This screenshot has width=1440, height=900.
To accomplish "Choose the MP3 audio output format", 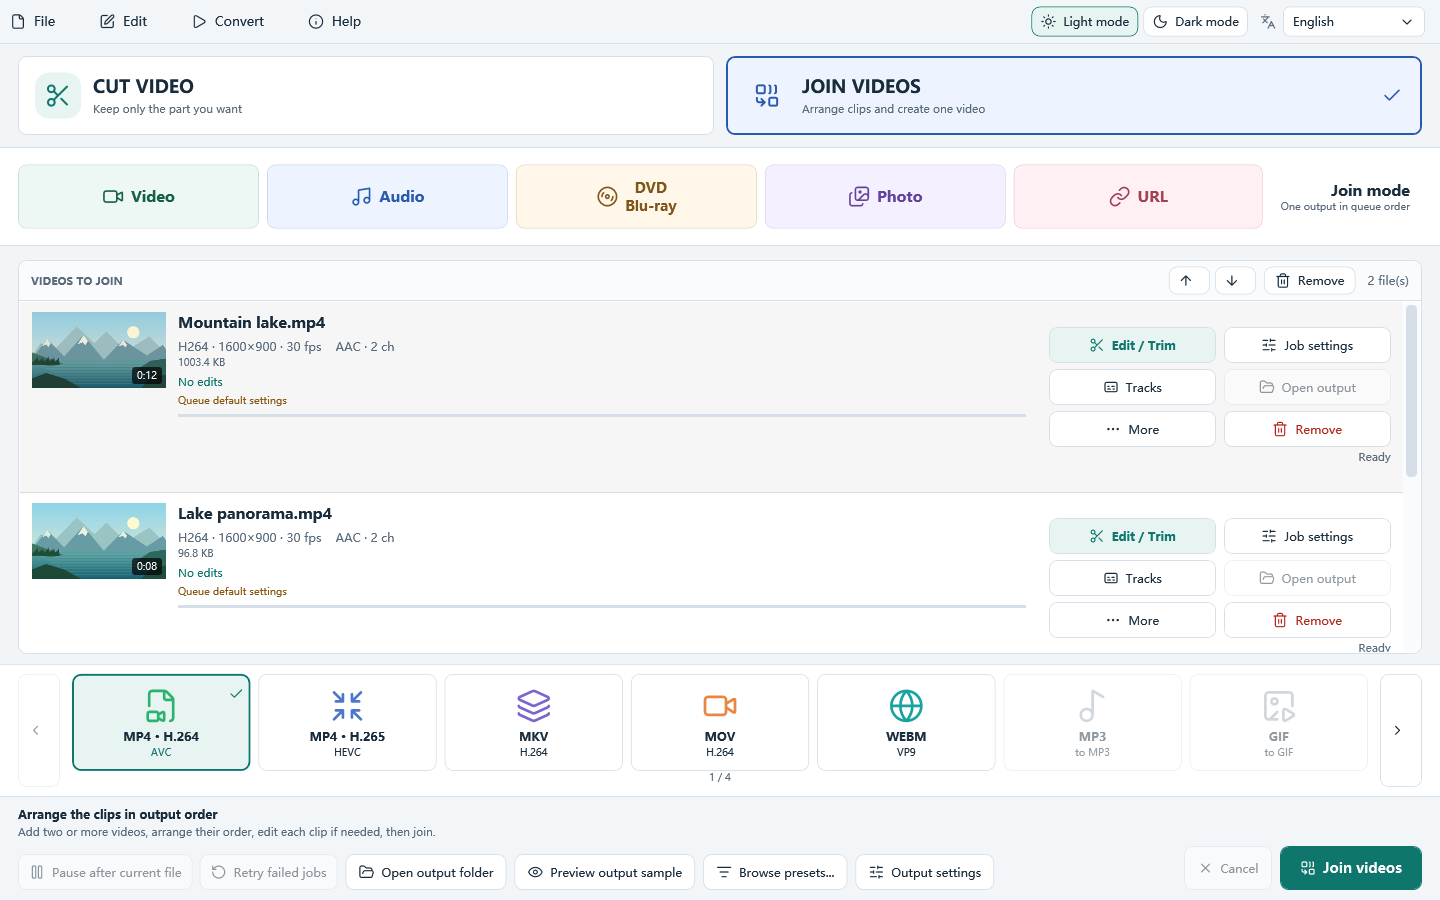I will click(x=1092, y=723).
